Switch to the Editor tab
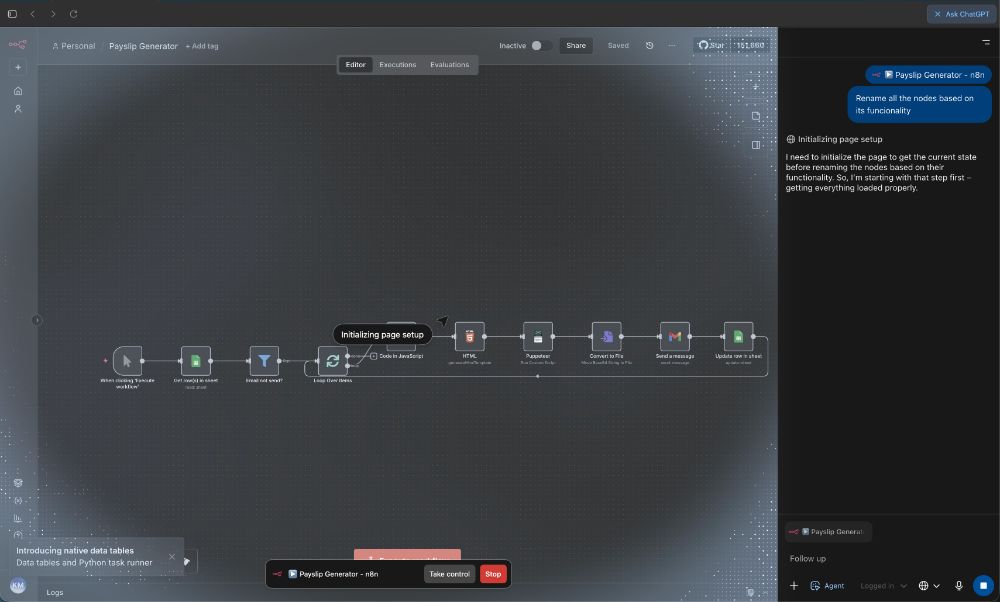 click(355, 64)
